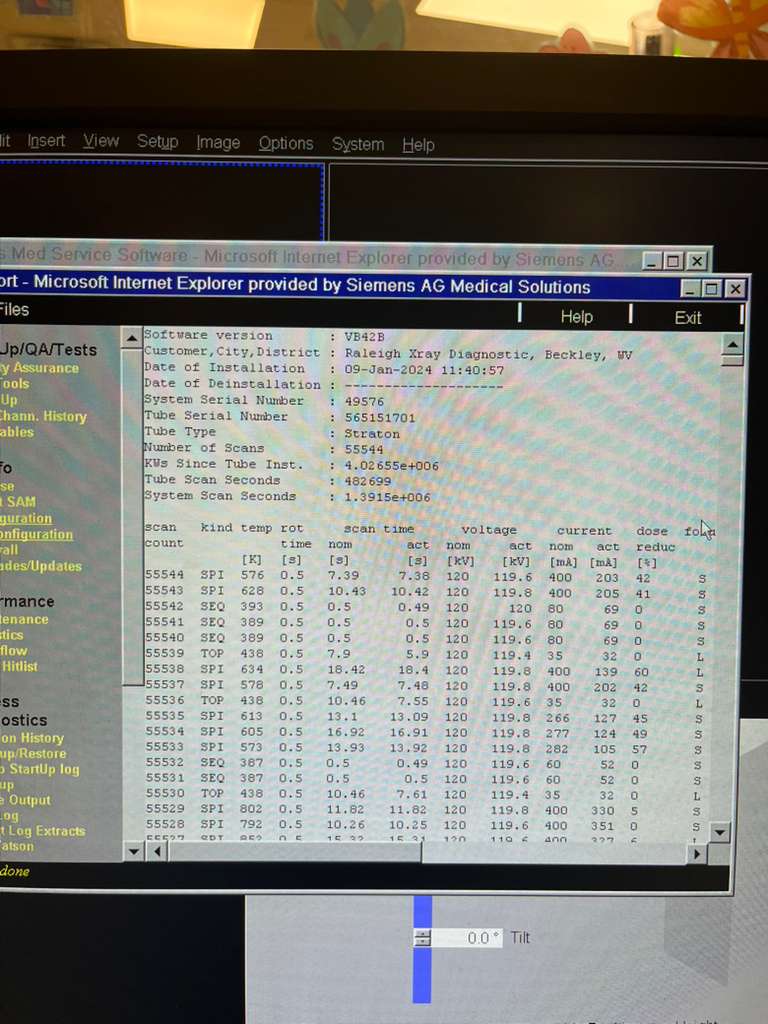Open the History link under diagnostics

coord(33,738)
